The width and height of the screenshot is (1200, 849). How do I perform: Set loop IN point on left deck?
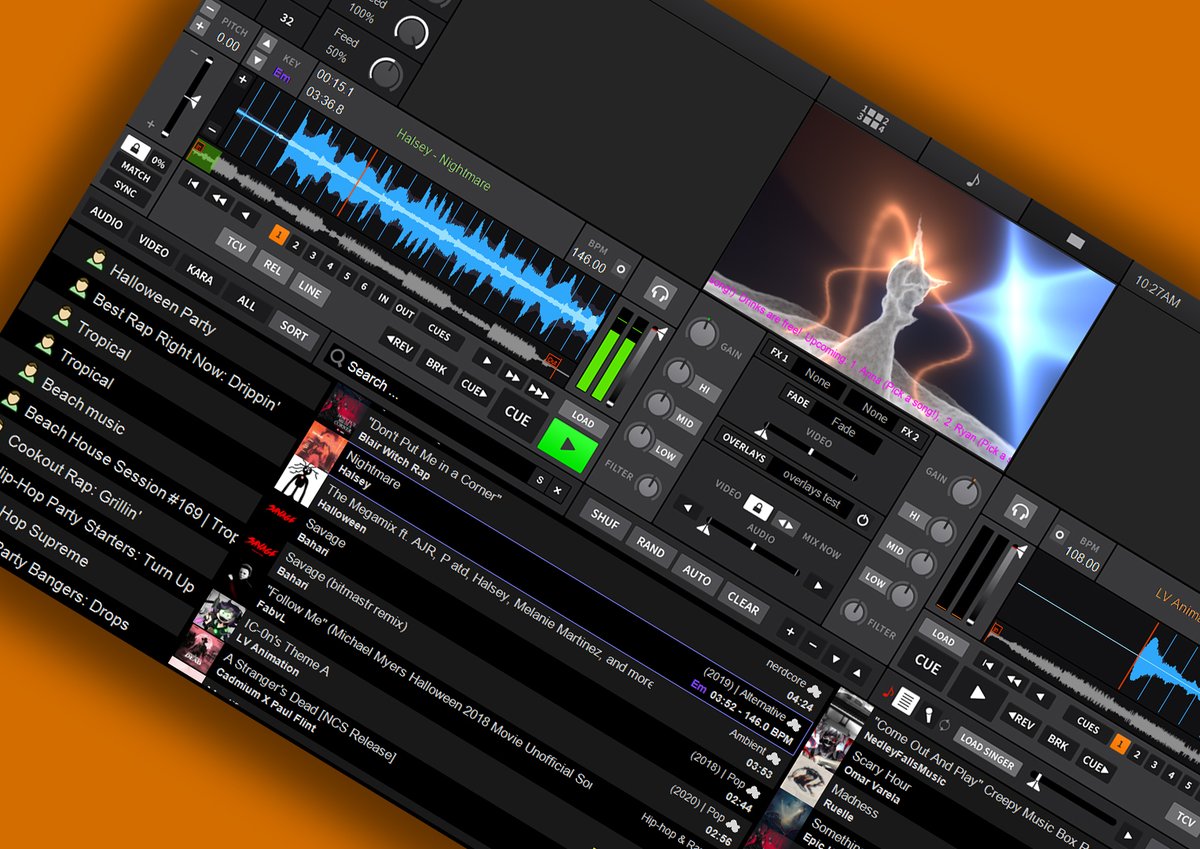coord(383,300)
